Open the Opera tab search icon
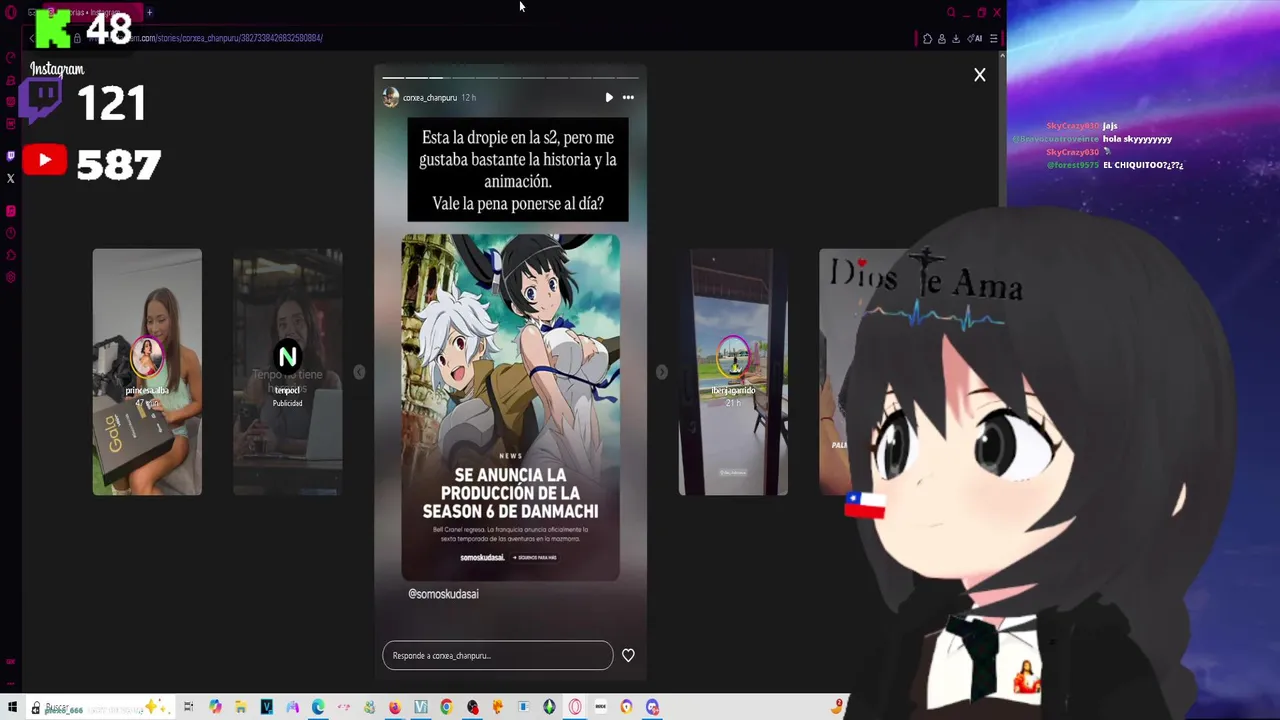 click(x=951, y=12)
